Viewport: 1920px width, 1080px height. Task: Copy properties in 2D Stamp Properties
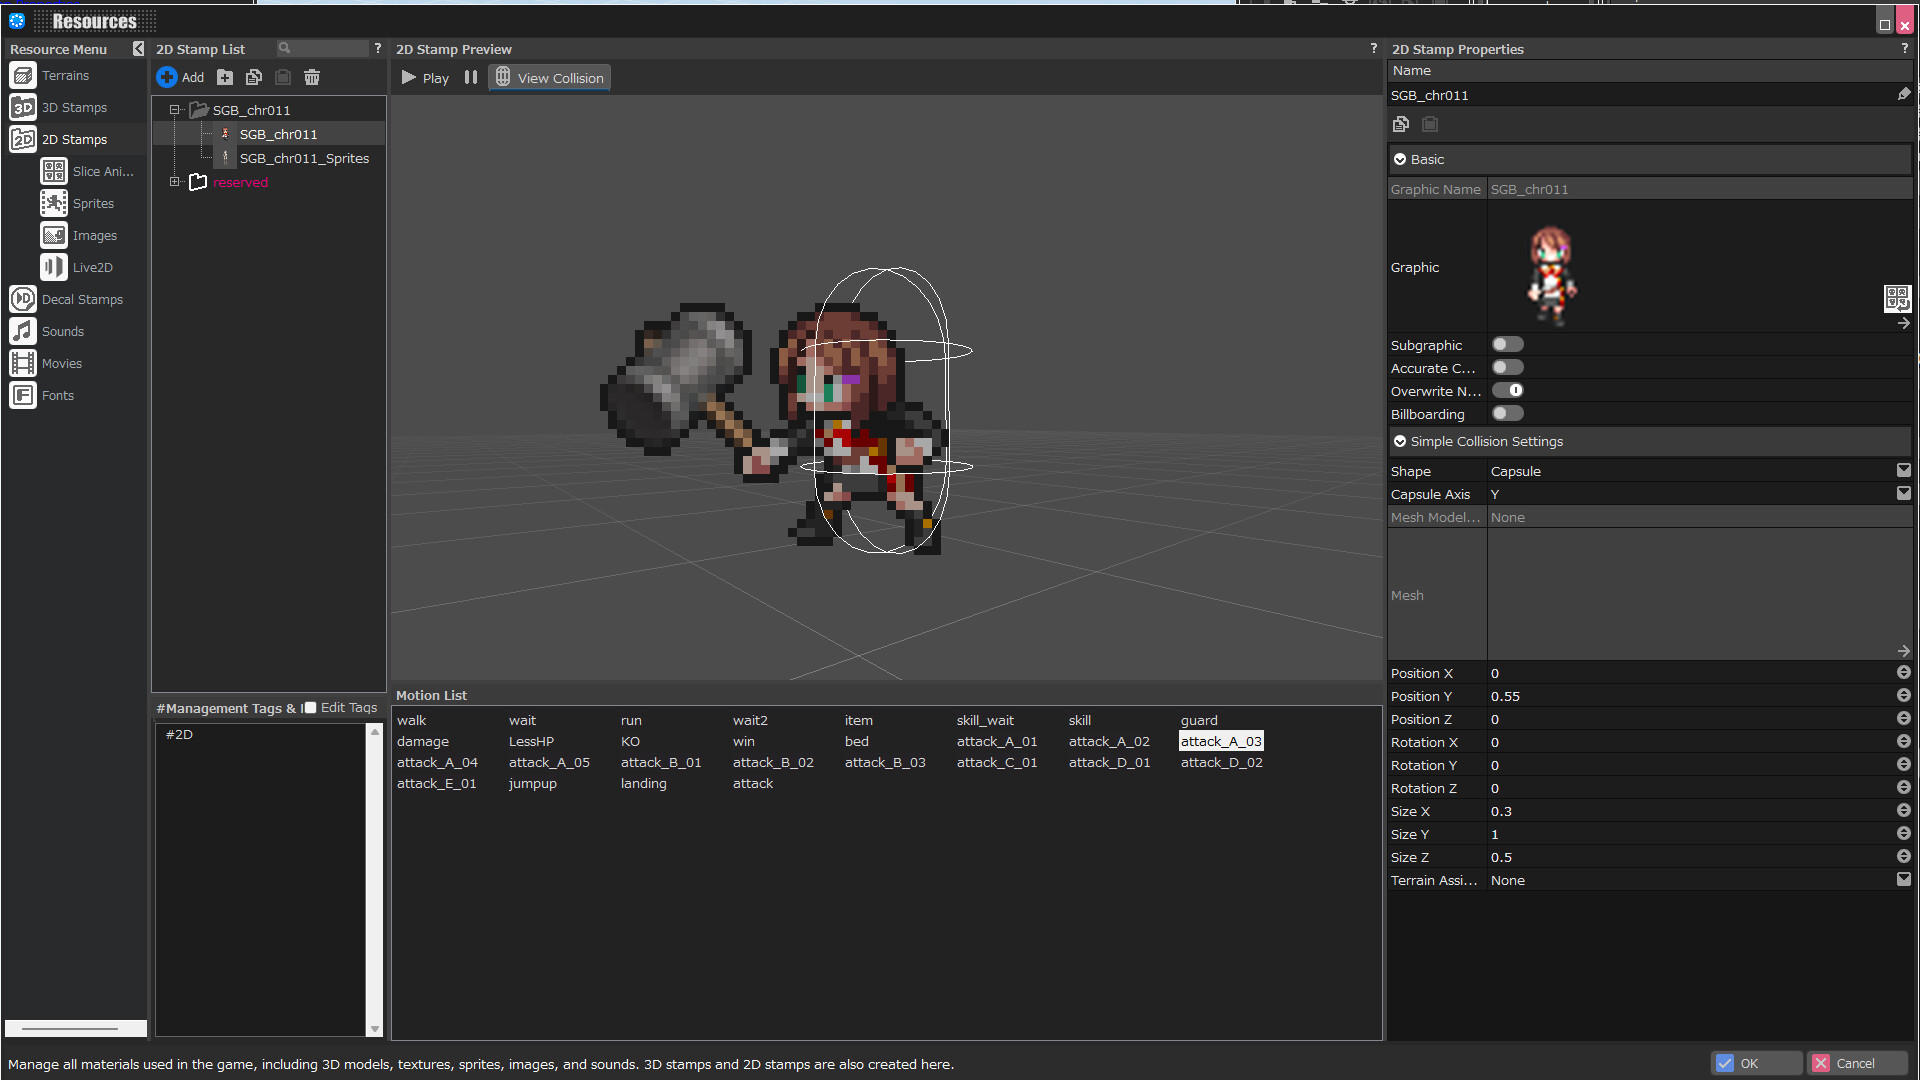point(1401,124)
